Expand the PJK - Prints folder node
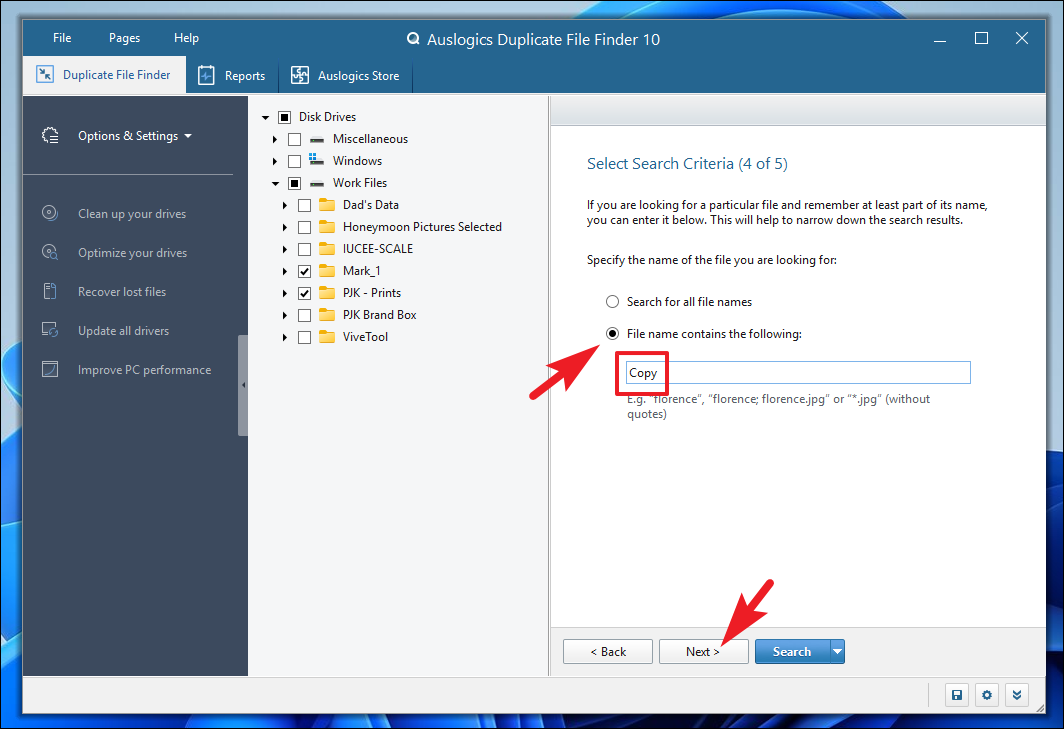This screenshot has height=729, width=1064. (285, 293)
